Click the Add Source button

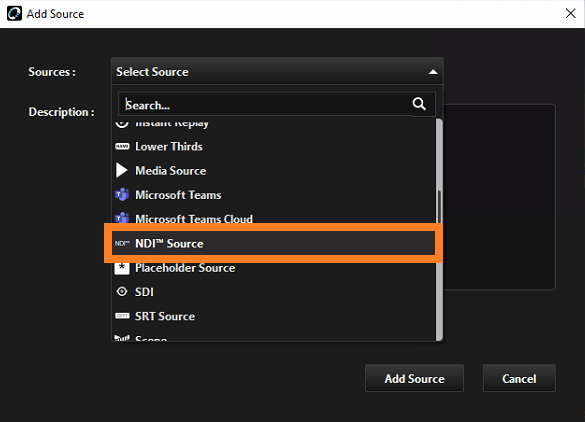click(x=414, y=378)
